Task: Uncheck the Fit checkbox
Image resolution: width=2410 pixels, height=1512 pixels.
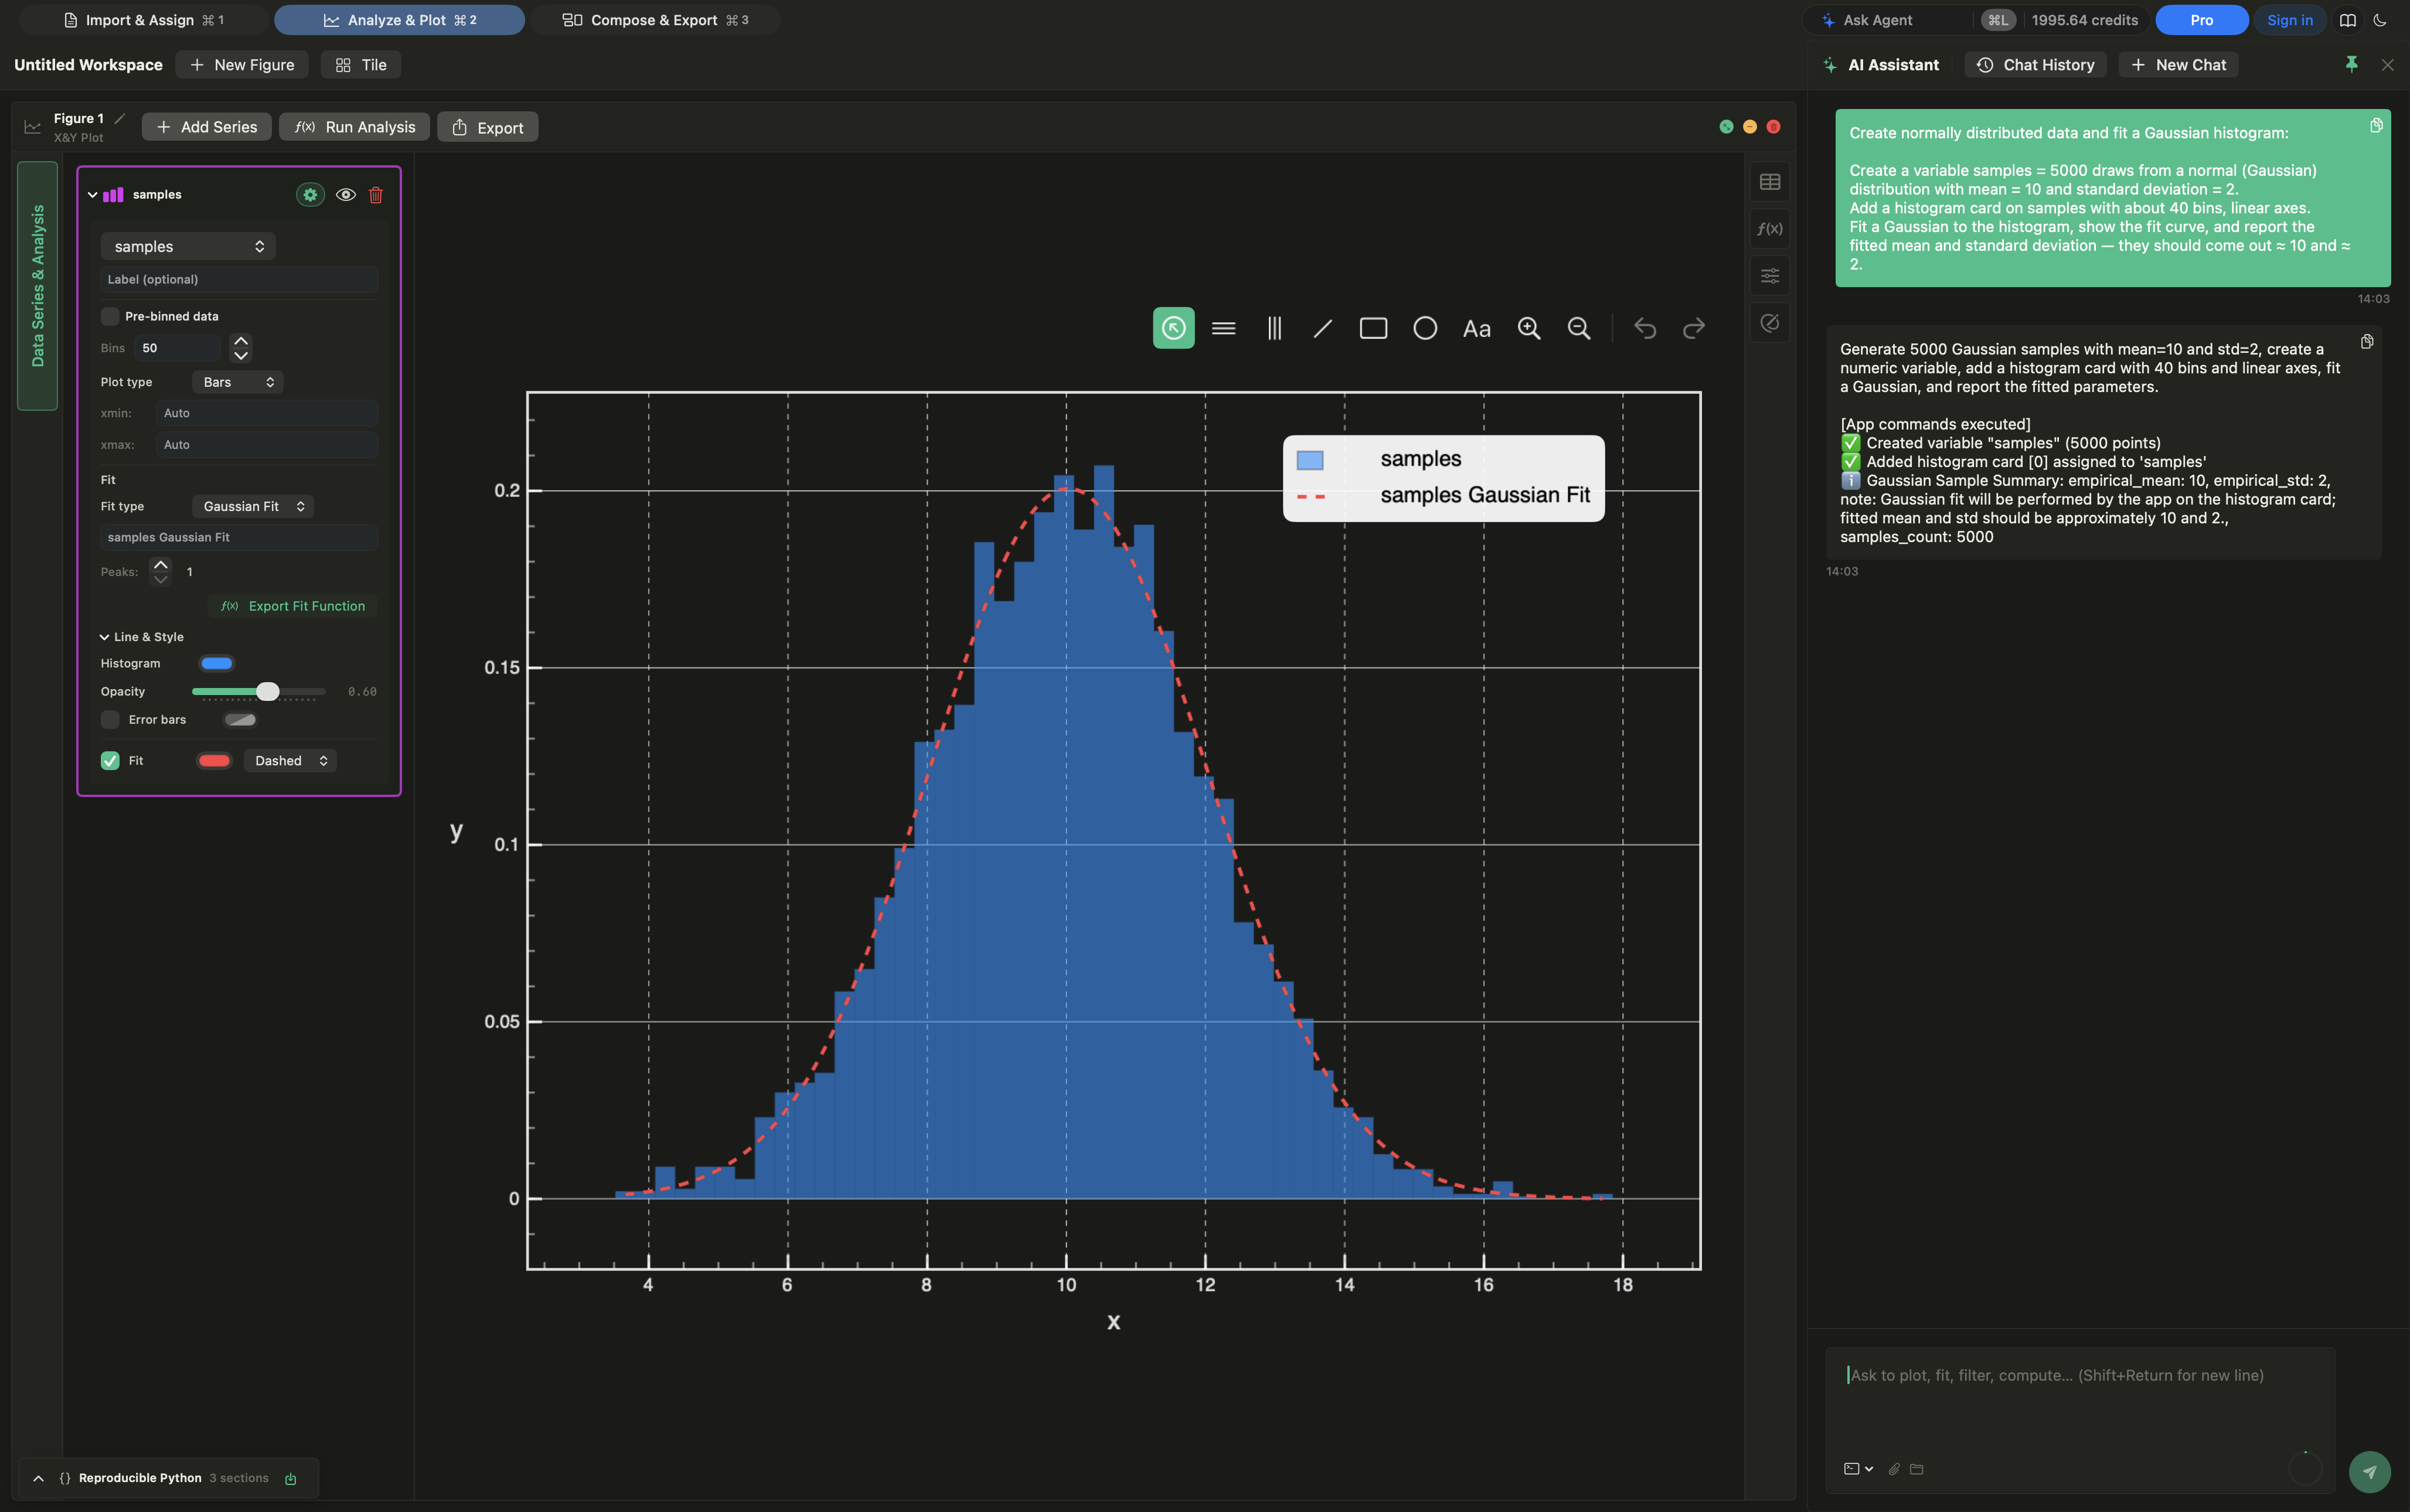Action: point(110,761)
